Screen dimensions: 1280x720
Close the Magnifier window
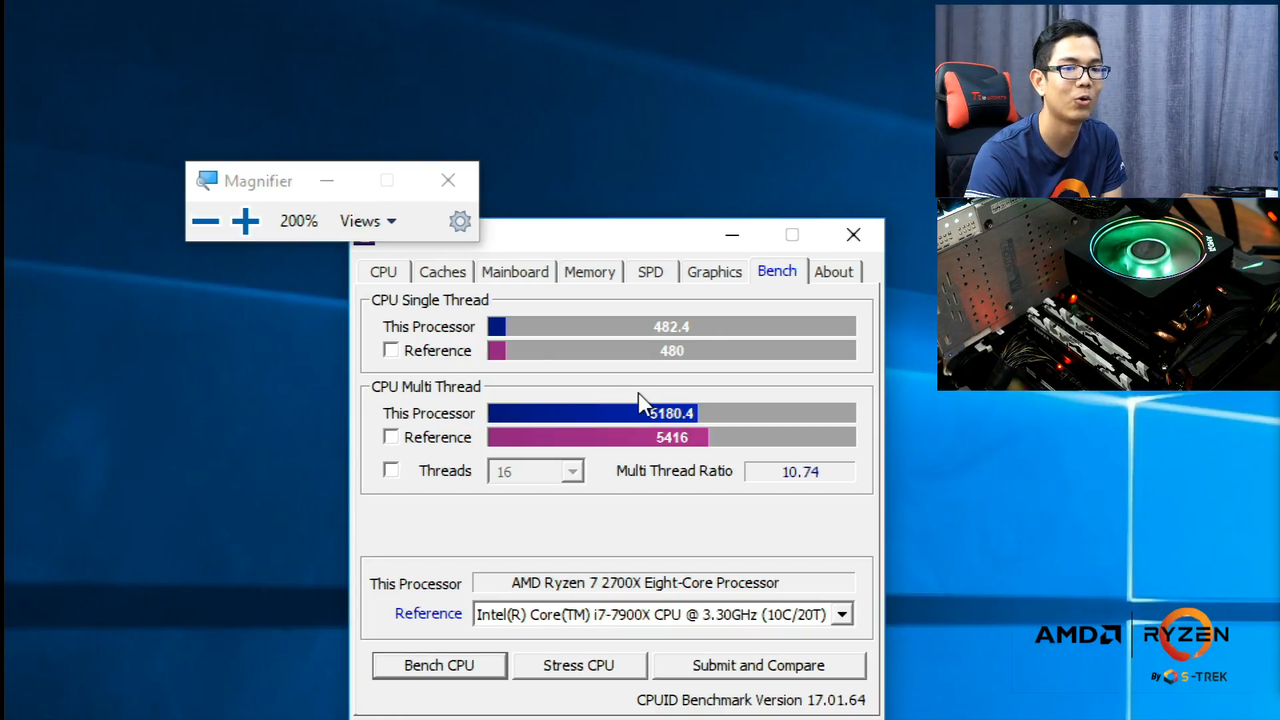[x=448, y=180]
